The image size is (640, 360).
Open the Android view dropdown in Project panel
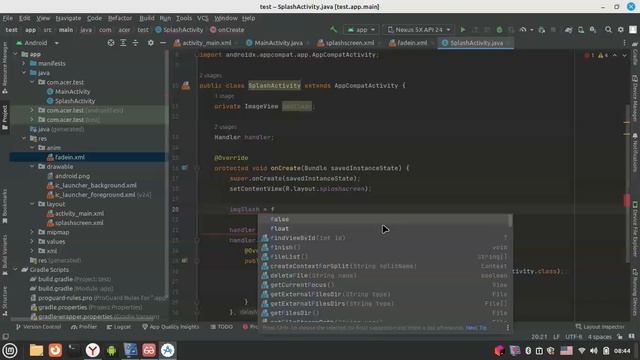tap(38, 42)
